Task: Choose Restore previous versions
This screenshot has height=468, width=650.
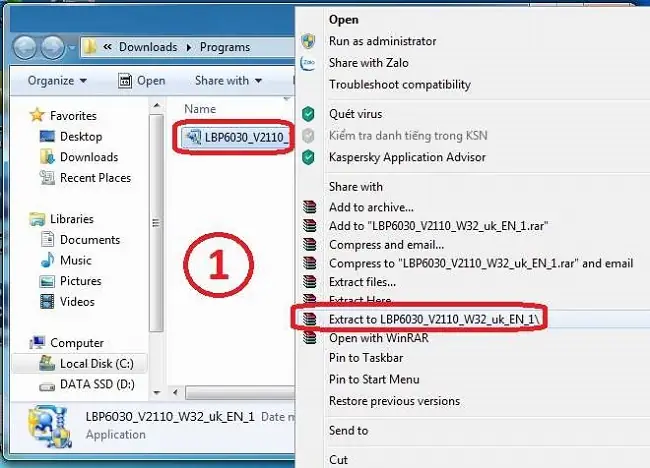Action: [394, 401]
